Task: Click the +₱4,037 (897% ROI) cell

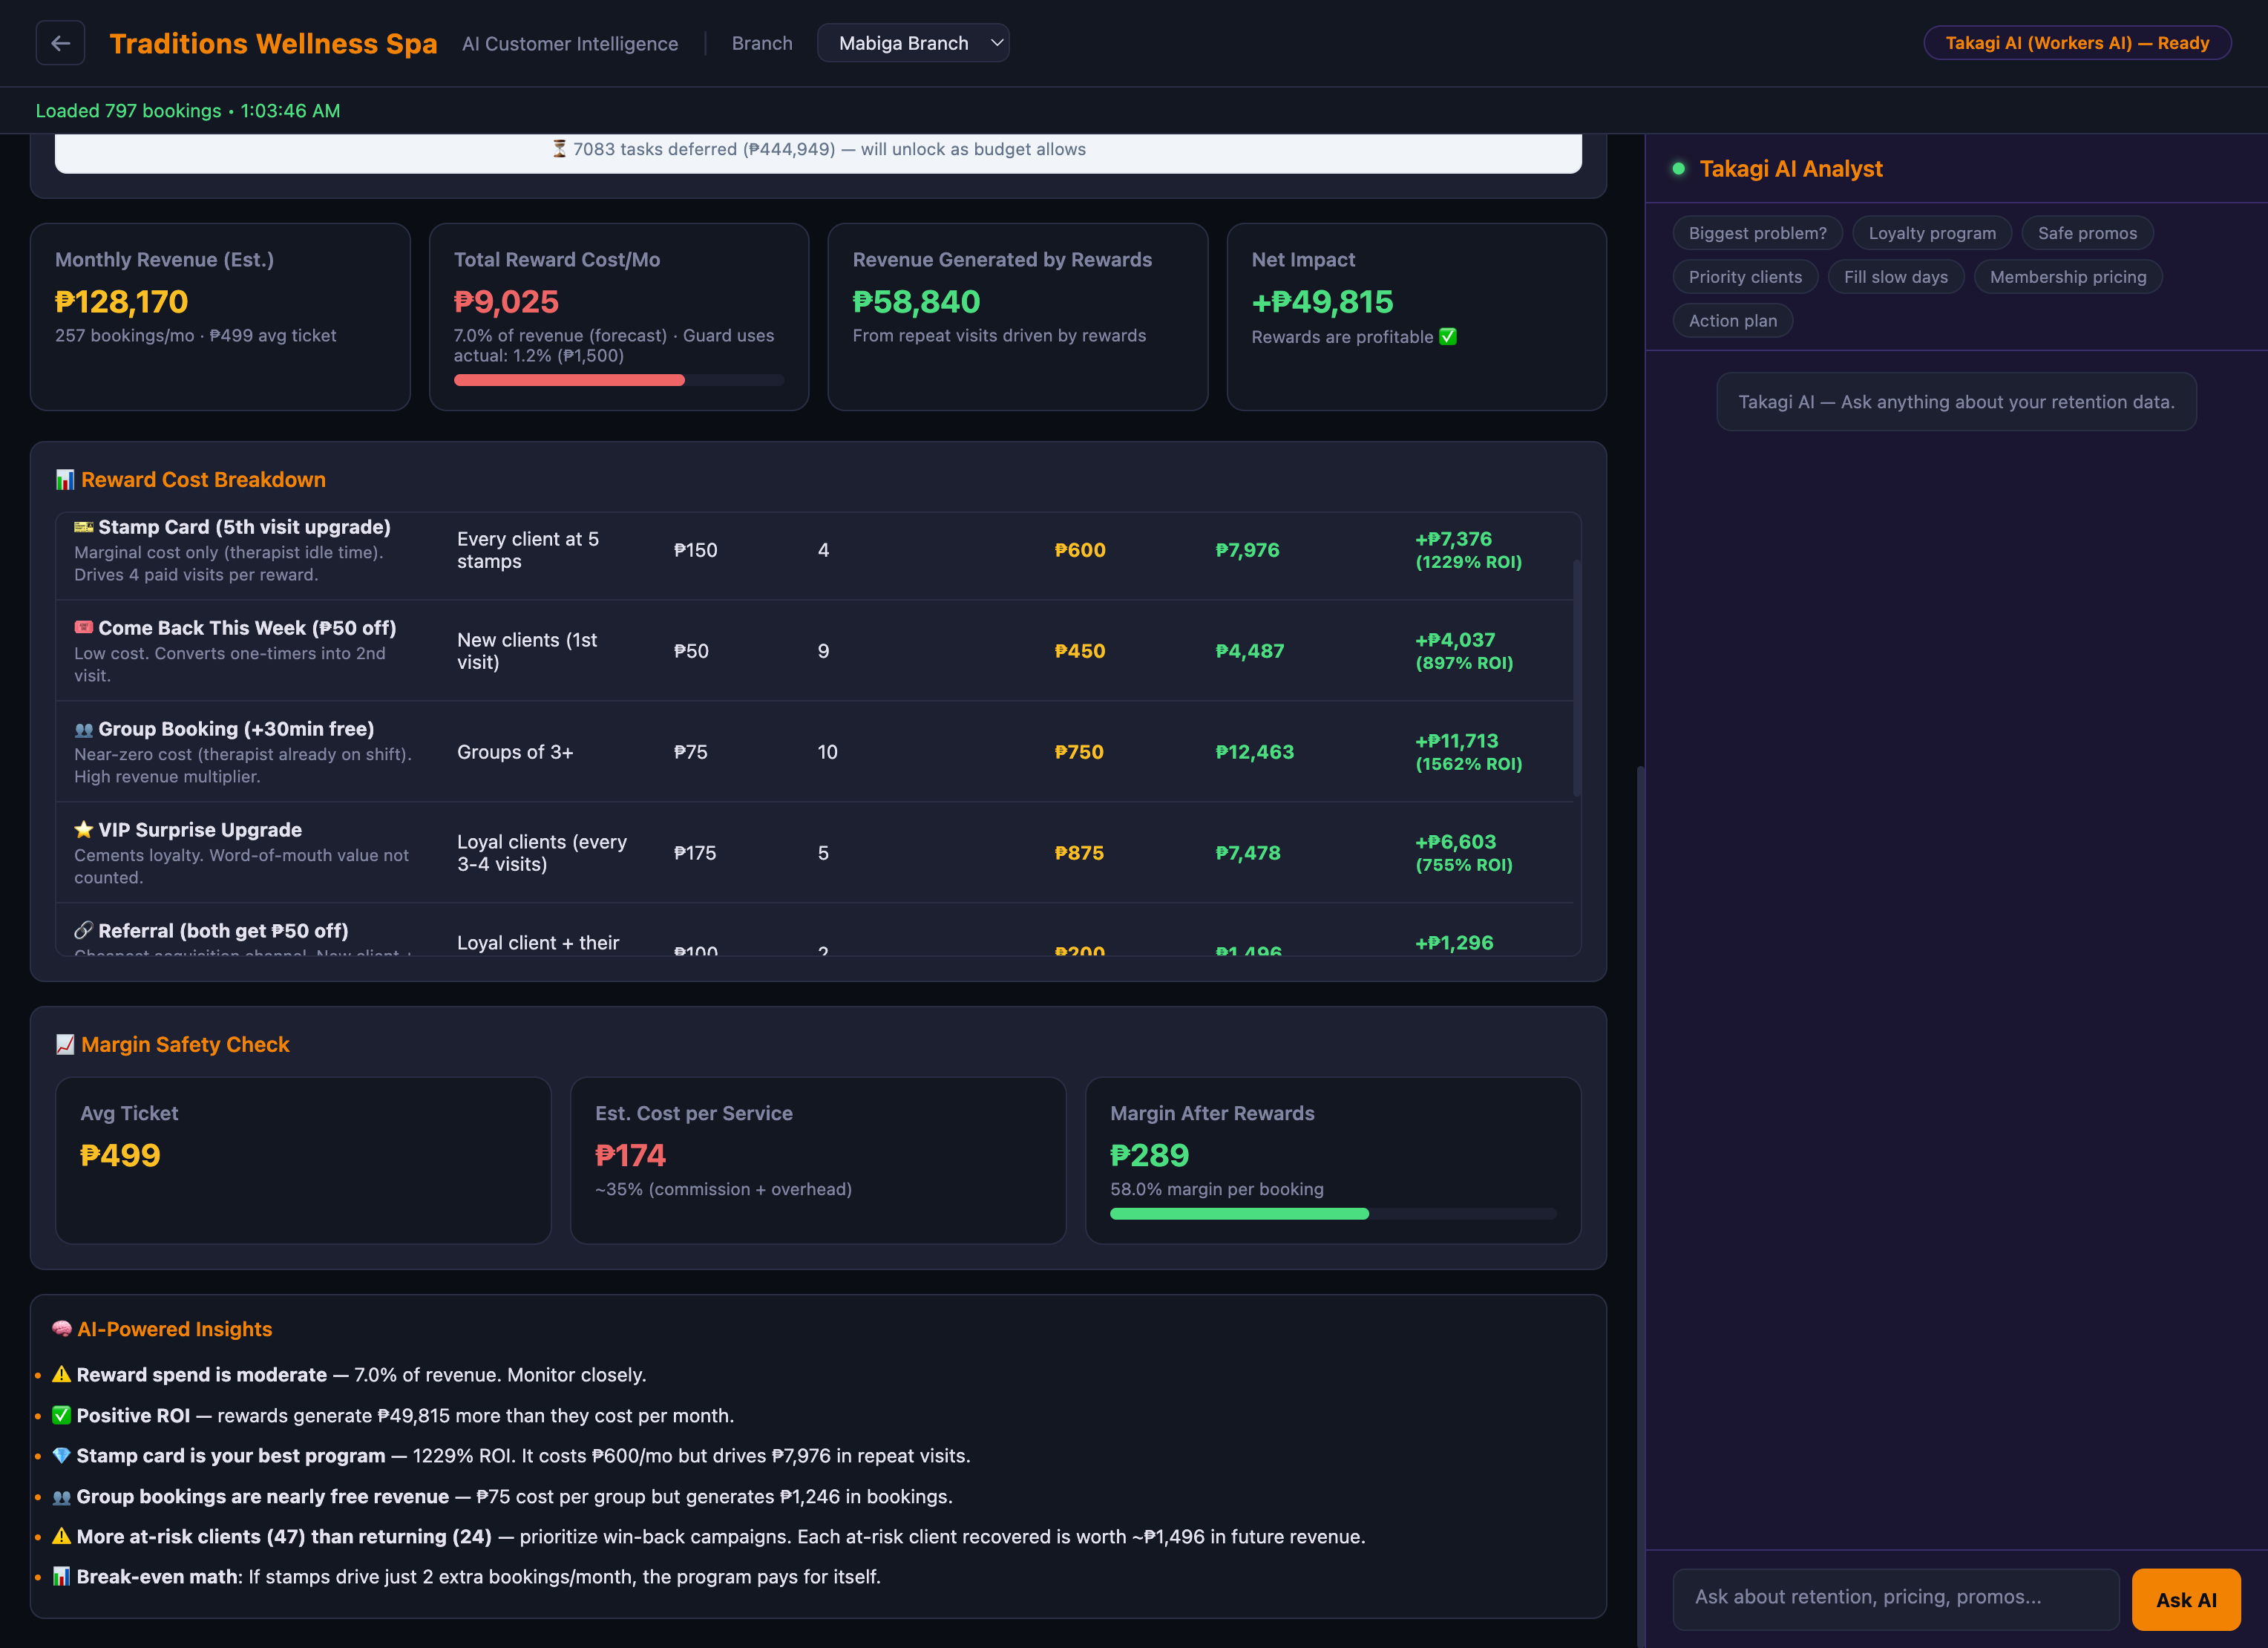Action: (1464, 651)
